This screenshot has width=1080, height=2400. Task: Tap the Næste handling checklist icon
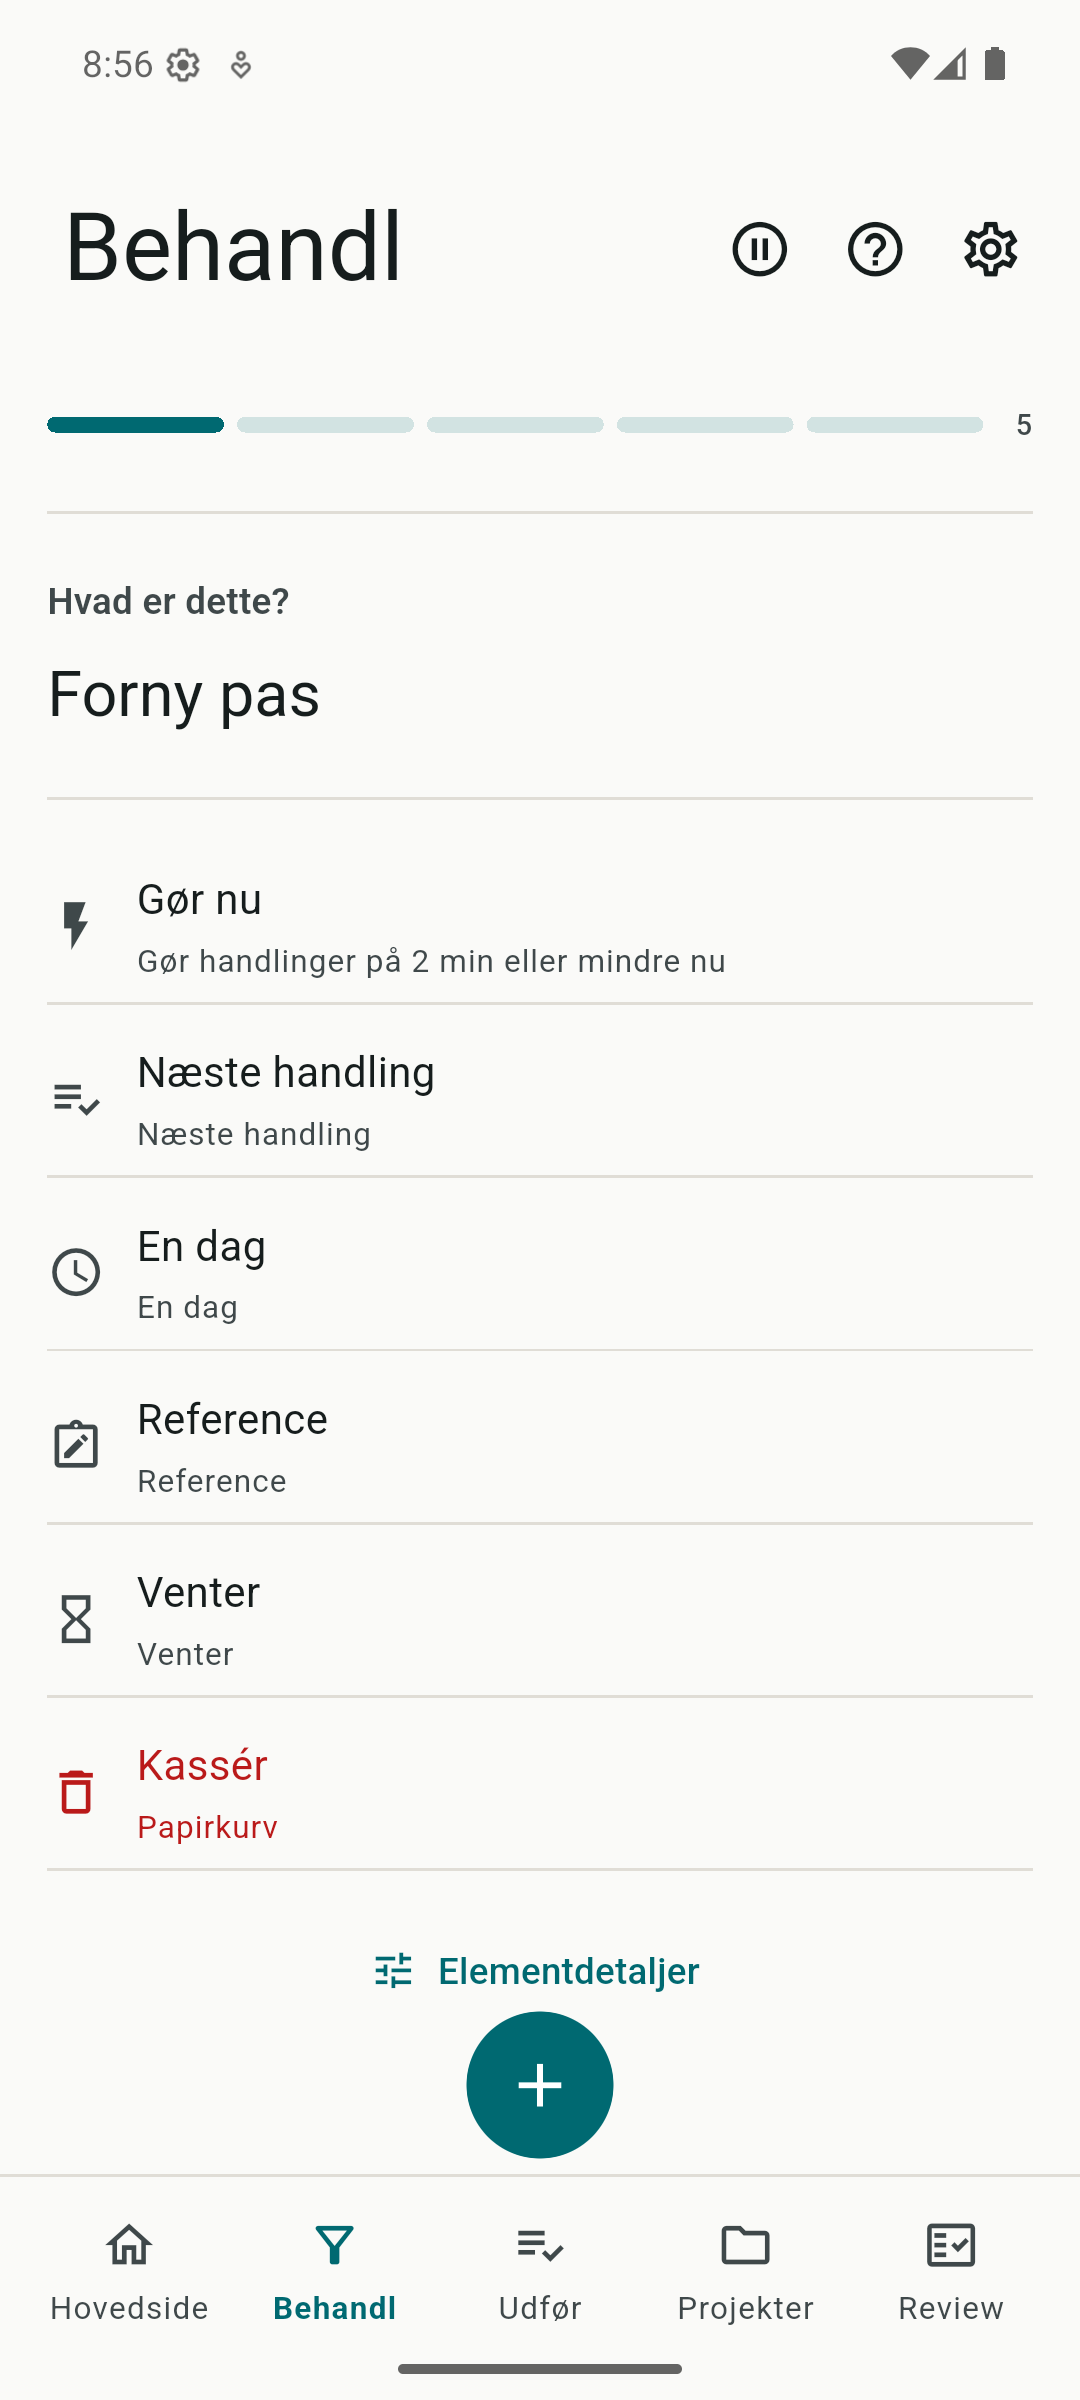click(x=76, y=1098)
